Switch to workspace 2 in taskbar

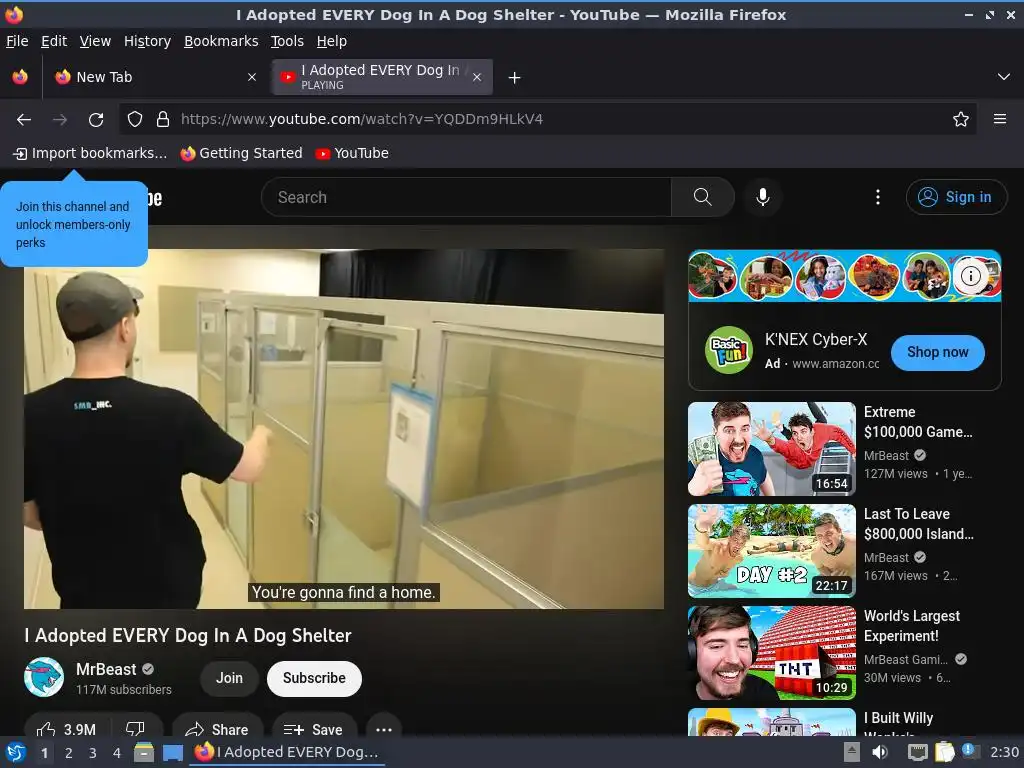pos(69,753)
